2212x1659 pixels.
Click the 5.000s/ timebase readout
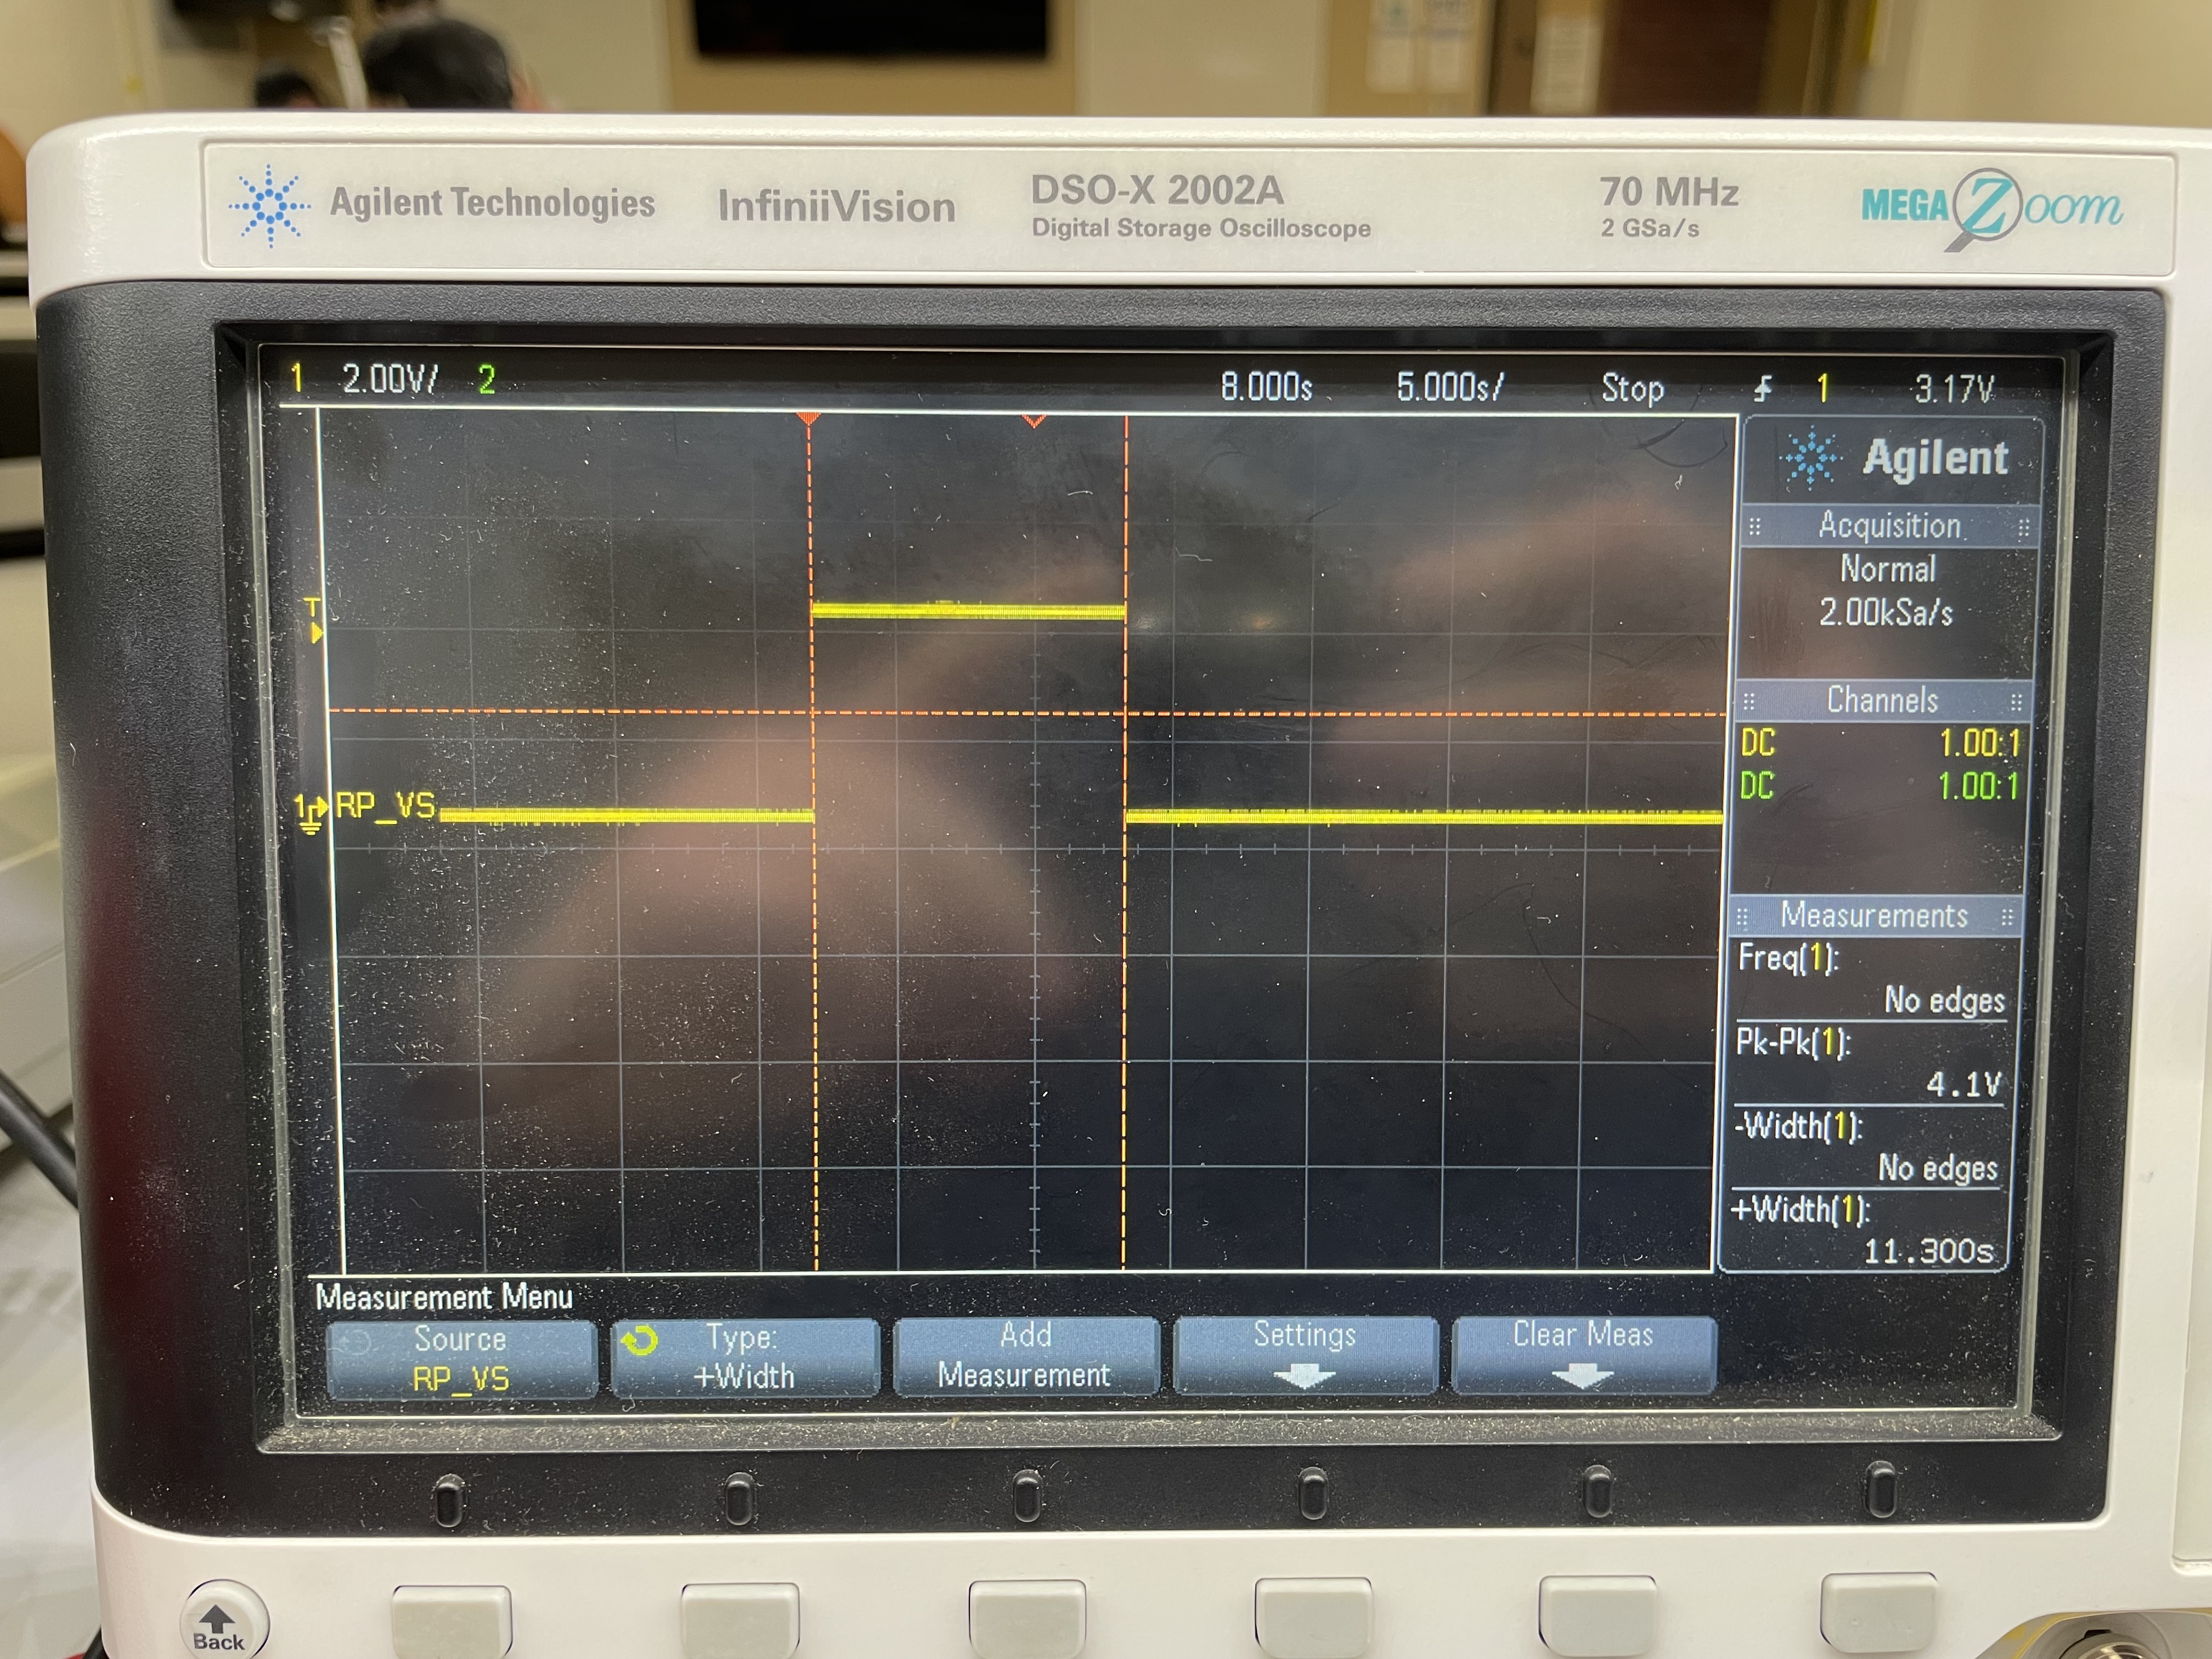pos(1450,387)
